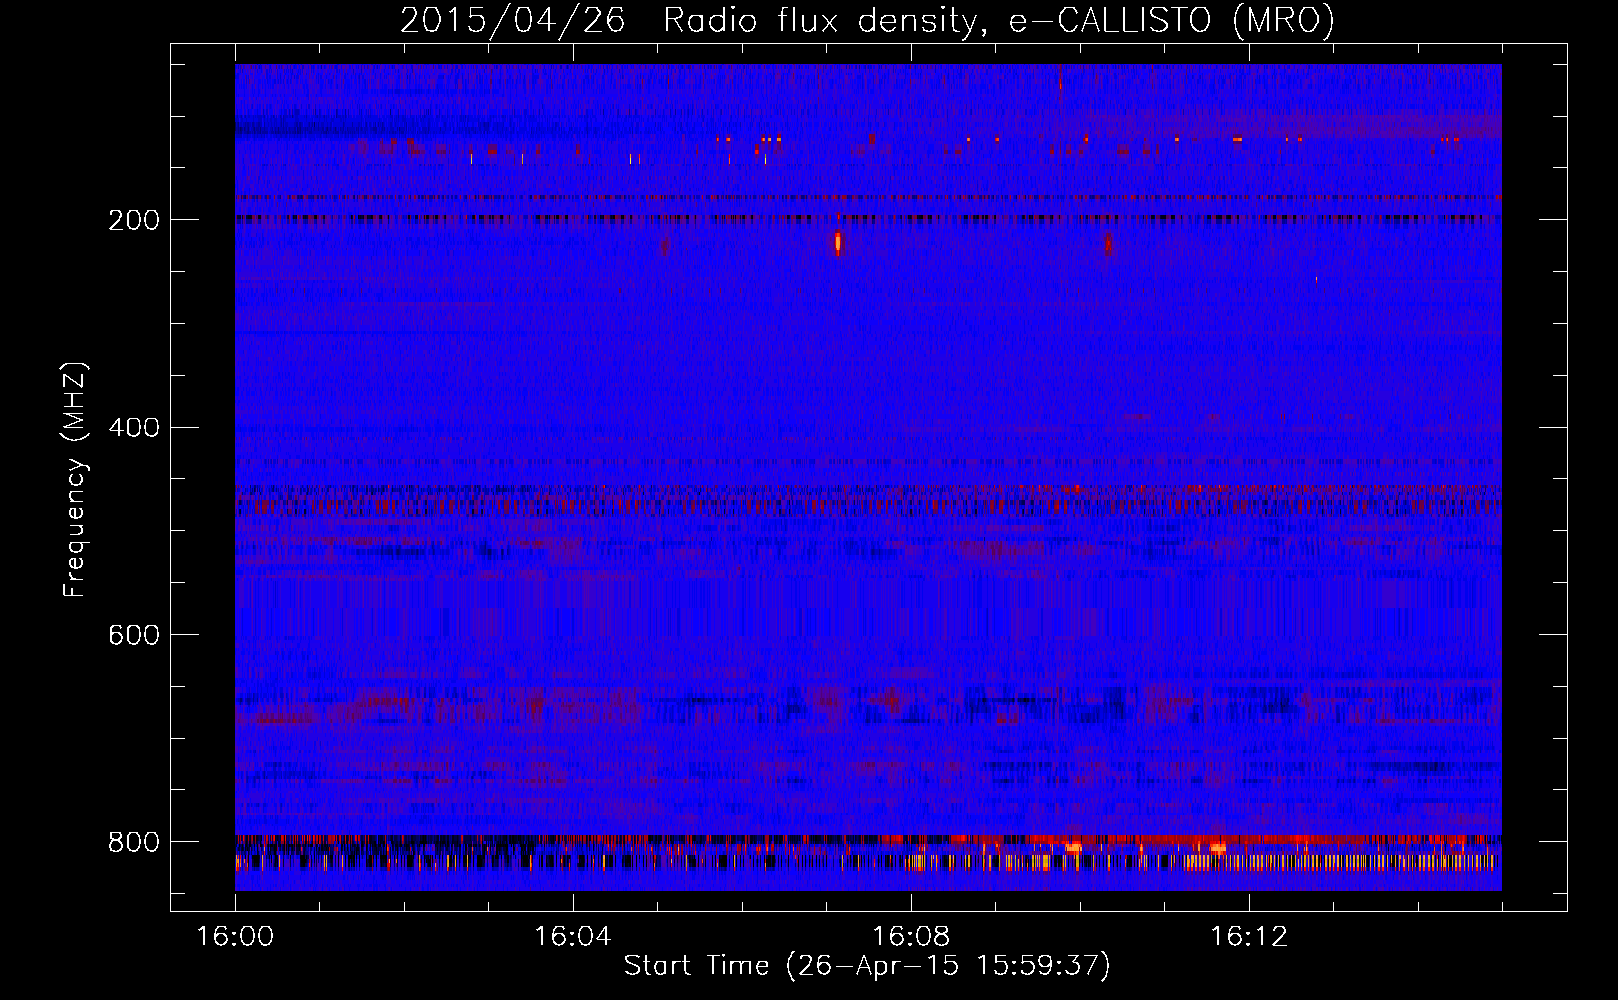Viewport: 1618px width, 1000px height.
Task: Click the '600' frequency tick label
Action: point(134,635)
